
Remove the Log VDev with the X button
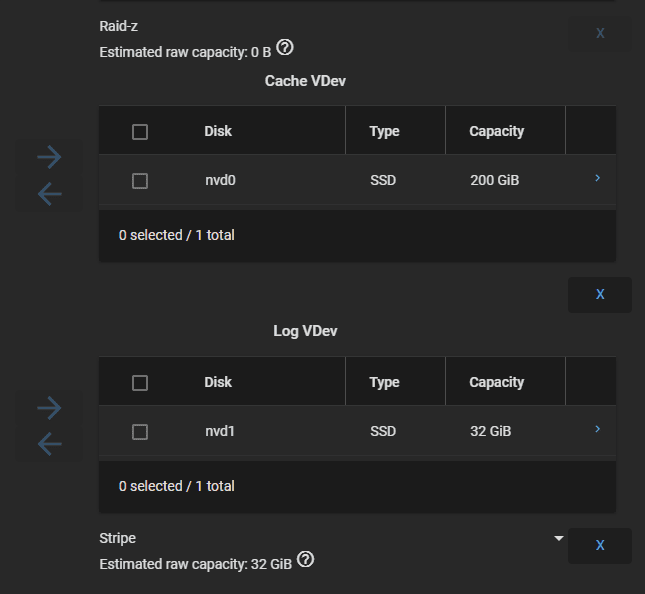tap(600, 545)
